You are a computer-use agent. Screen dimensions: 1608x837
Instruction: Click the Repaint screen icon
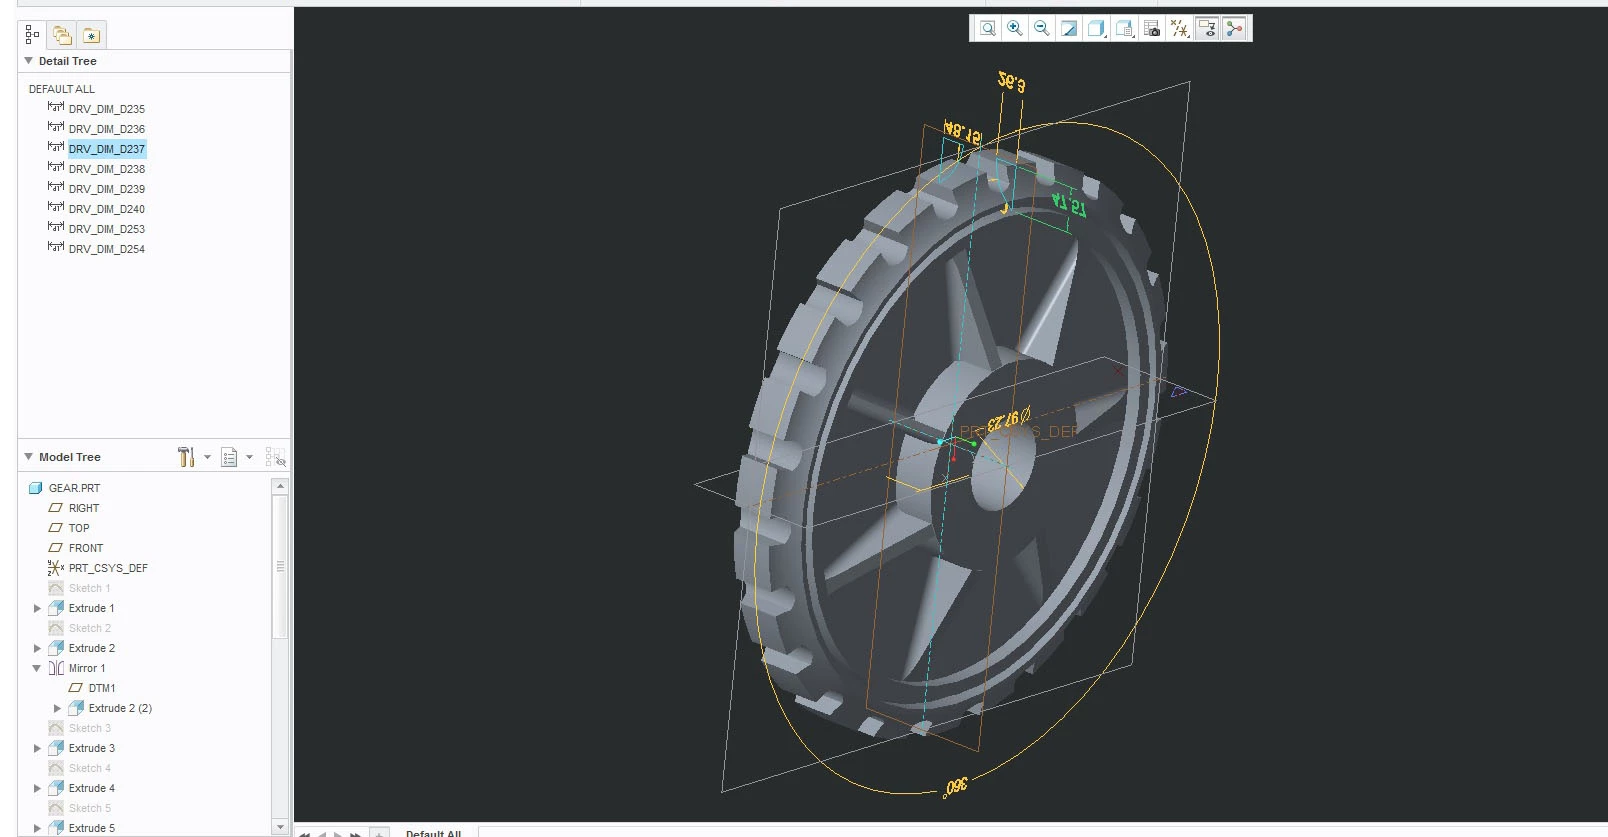coord(1069,28)
